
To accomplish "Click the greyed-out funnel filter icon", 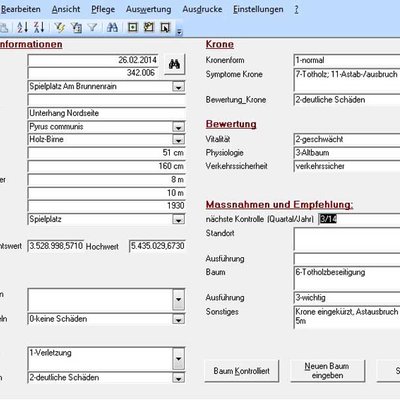I will coord(92,27).
